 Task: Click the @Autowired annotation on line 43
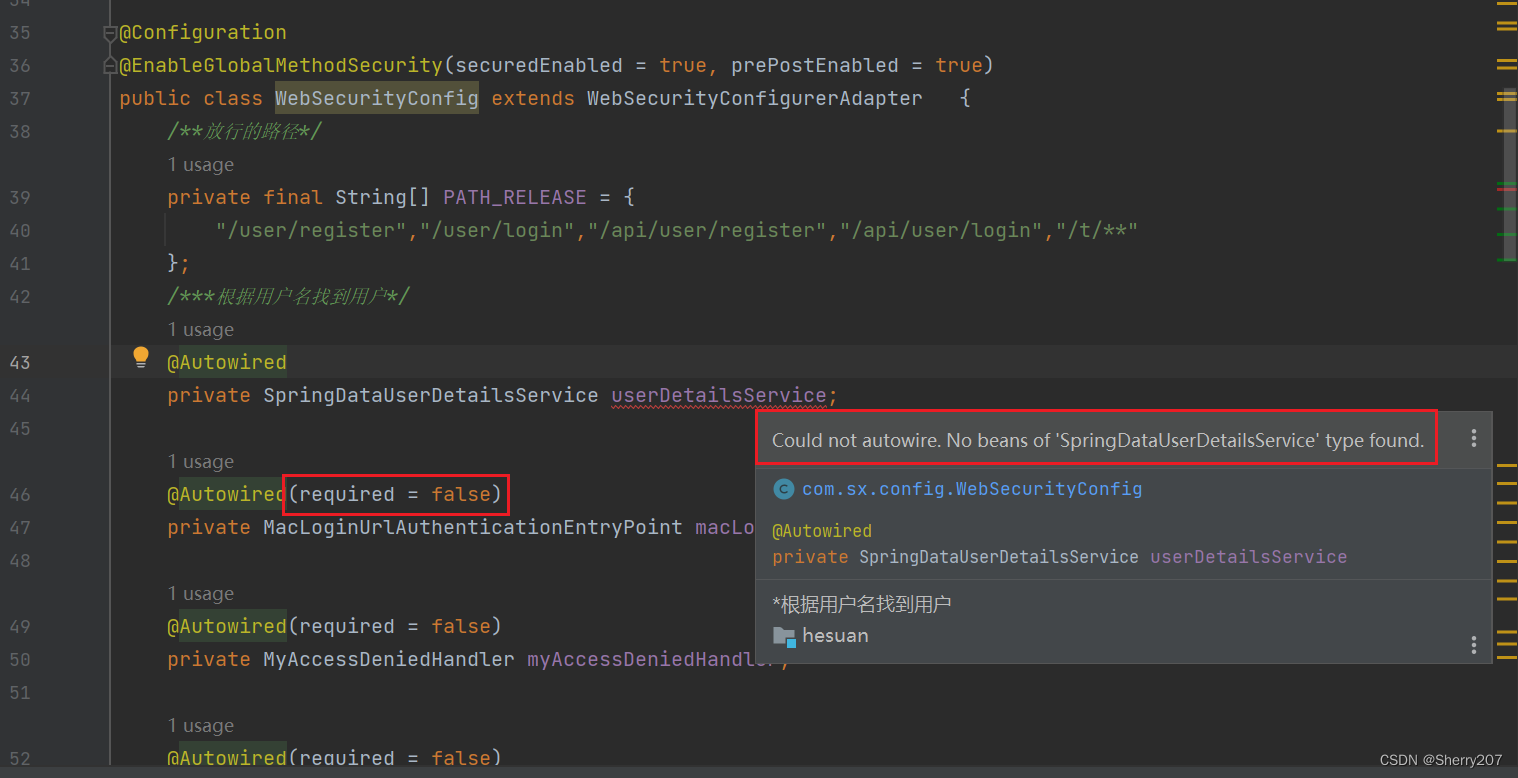(x=227, y=362)
